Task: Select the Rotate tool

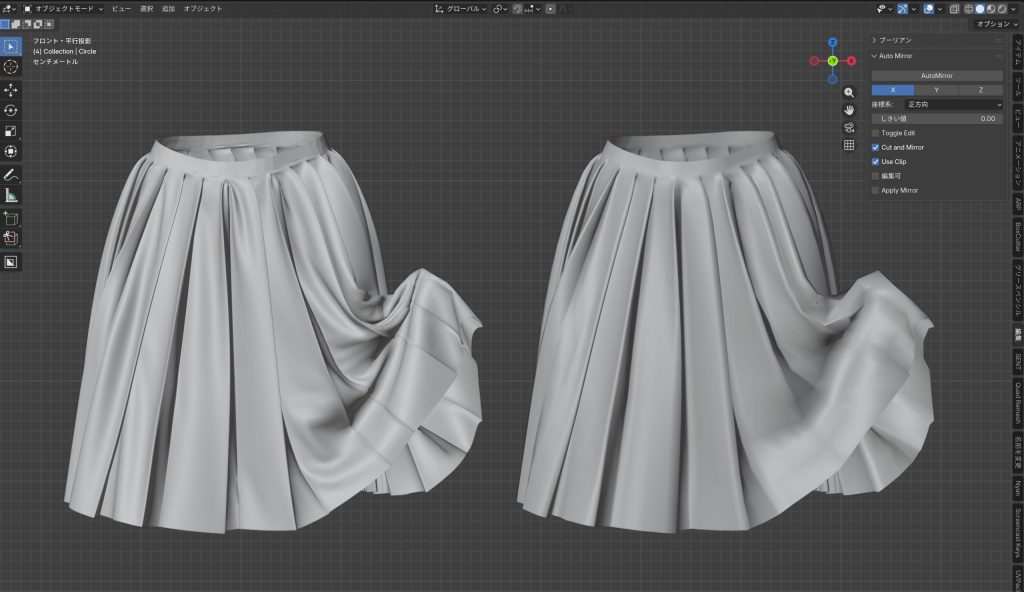Action: [11, 110]
